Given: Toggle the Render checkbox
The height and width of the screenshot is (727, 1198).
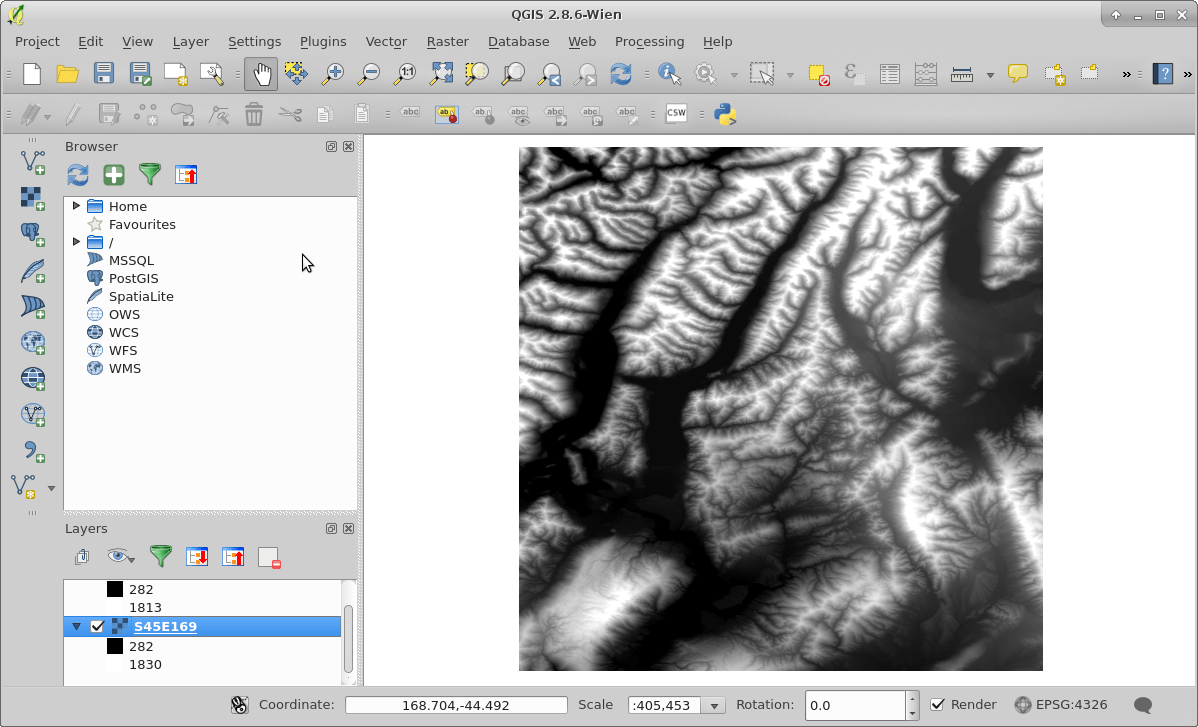Looking at the screenshot, I should coord(937,705).
